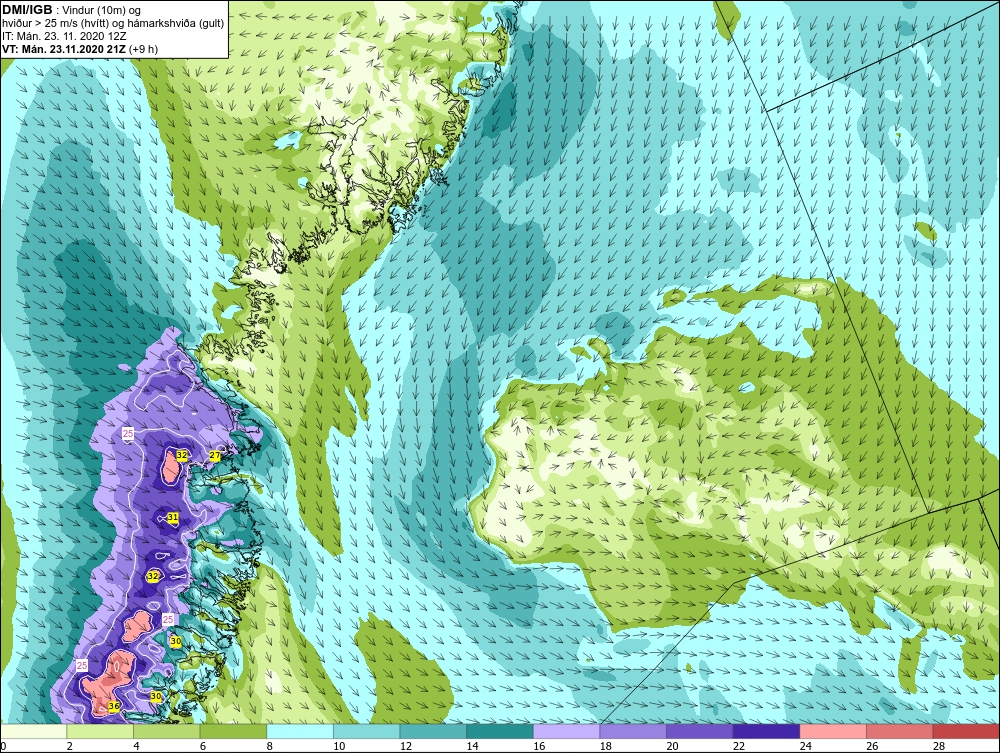Select the dark red 28+ m/s swatch

click(966, 731)
